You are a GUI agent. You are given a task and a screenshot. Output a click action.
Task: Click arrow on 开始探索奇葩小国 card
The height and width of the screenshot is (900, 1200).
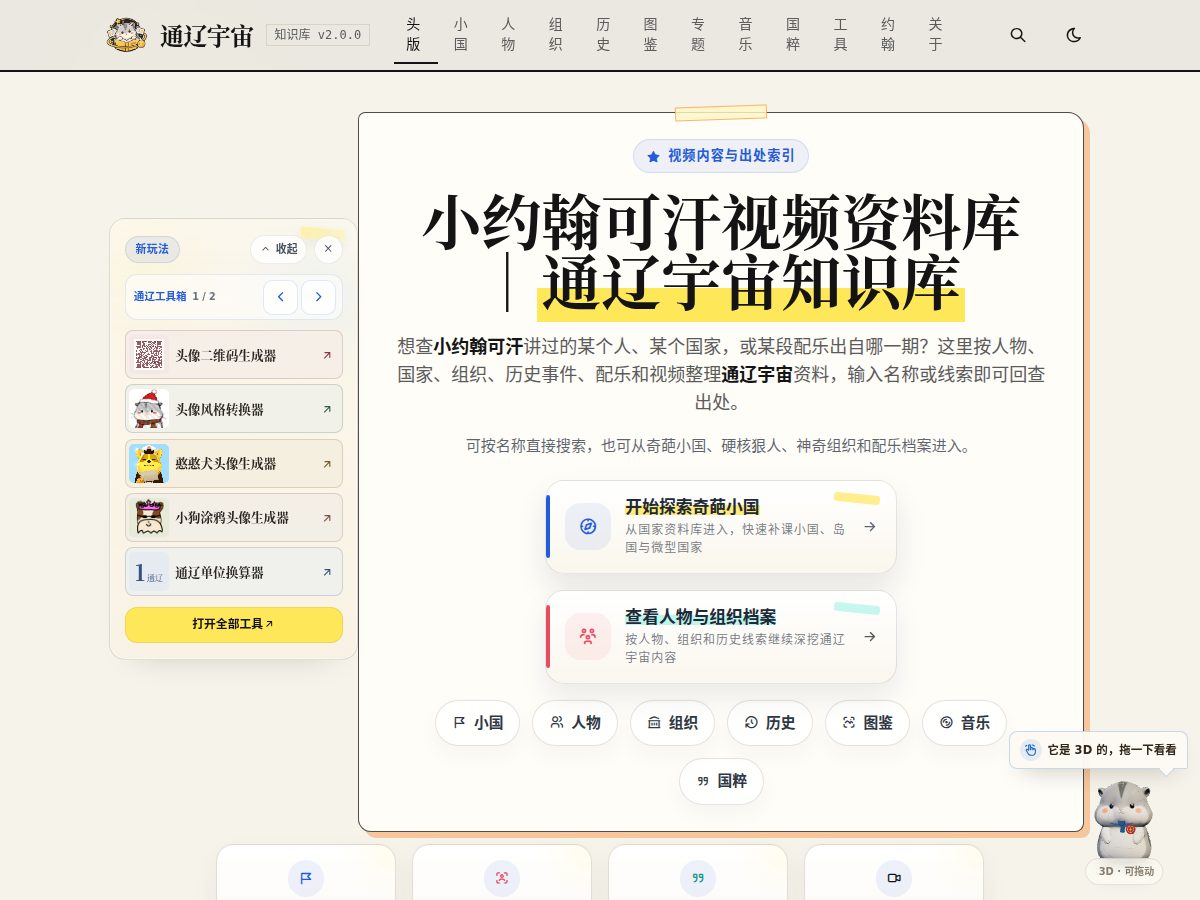pos(870,527)
